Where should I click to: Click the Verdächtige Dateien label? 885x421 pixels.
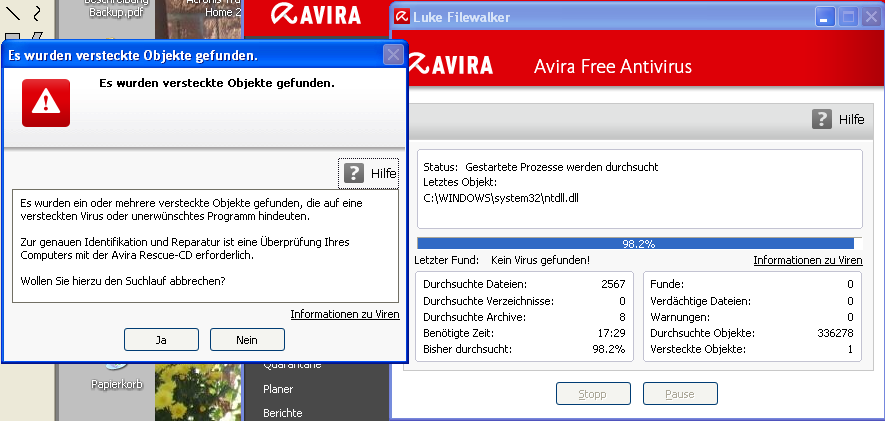coord(700,301)
